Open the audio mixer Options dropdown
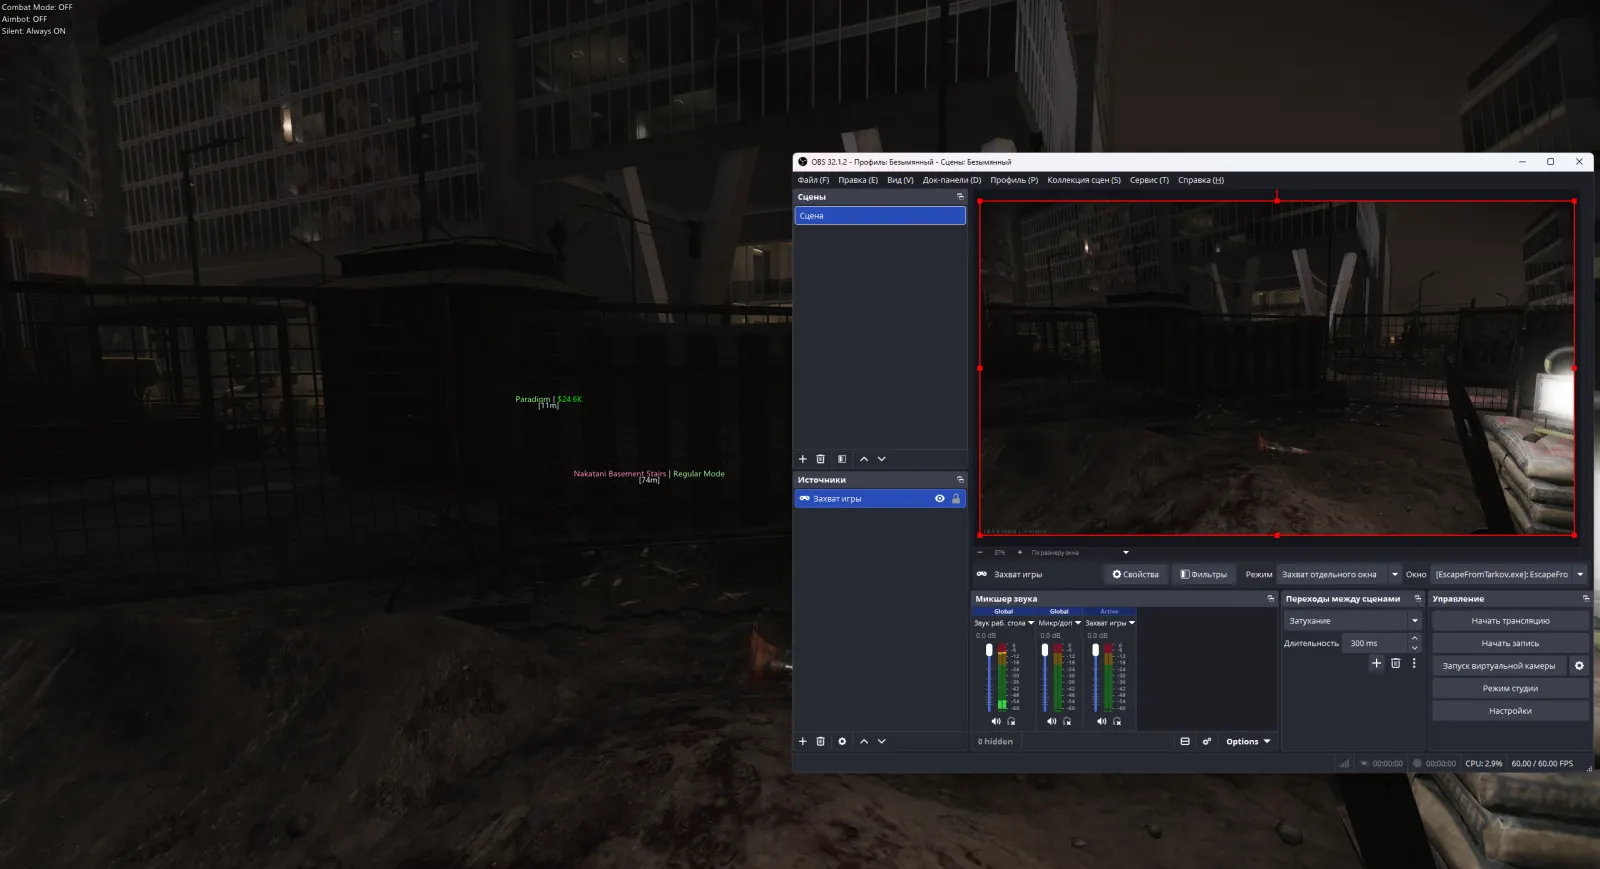The image size is (1600, 869). tap(1248, 741)
